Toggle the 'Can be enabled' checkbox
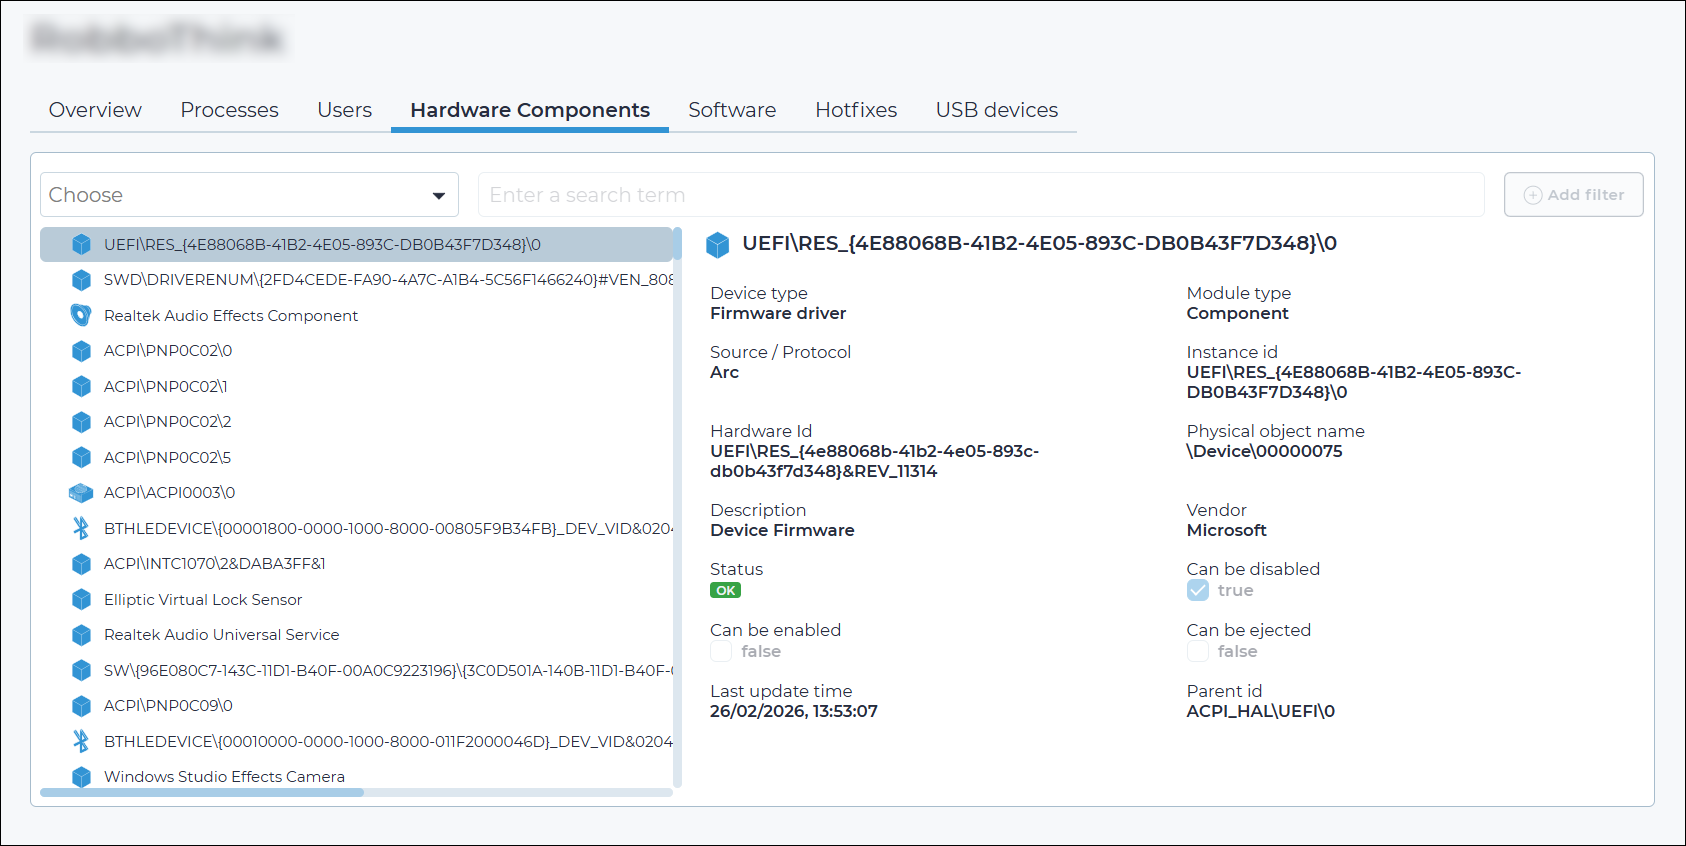 click(721, 651)
